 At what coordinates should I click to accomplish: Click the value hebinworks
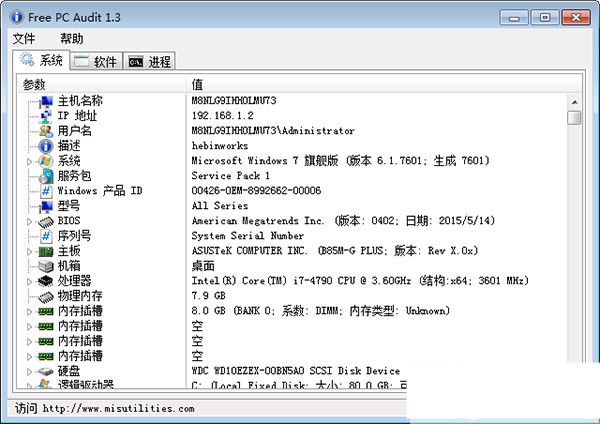[x=220, y=146]
